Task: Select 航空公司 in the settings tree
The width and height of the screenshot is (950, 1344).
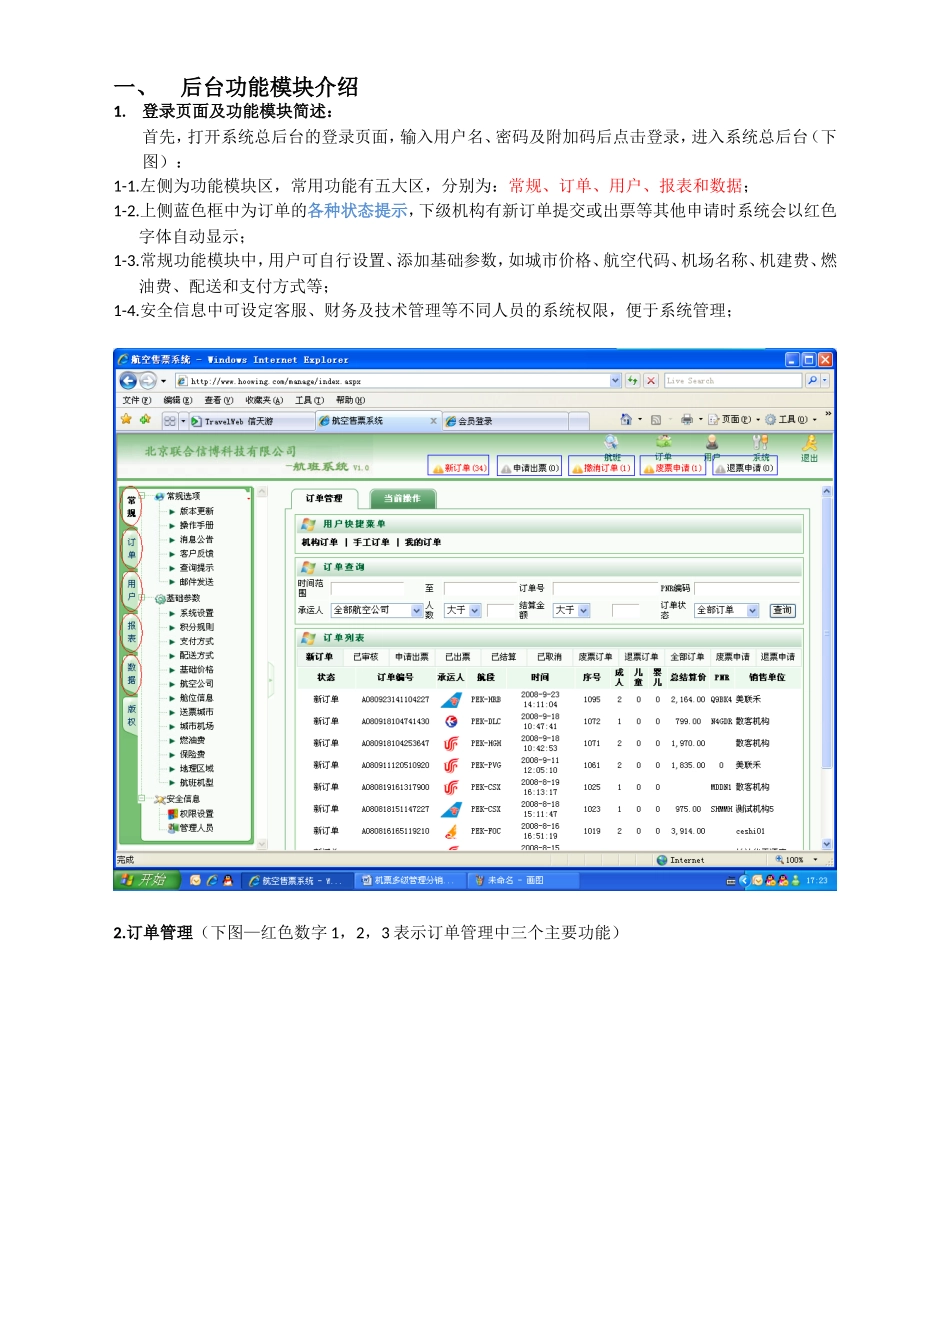Action: point(196,684)
